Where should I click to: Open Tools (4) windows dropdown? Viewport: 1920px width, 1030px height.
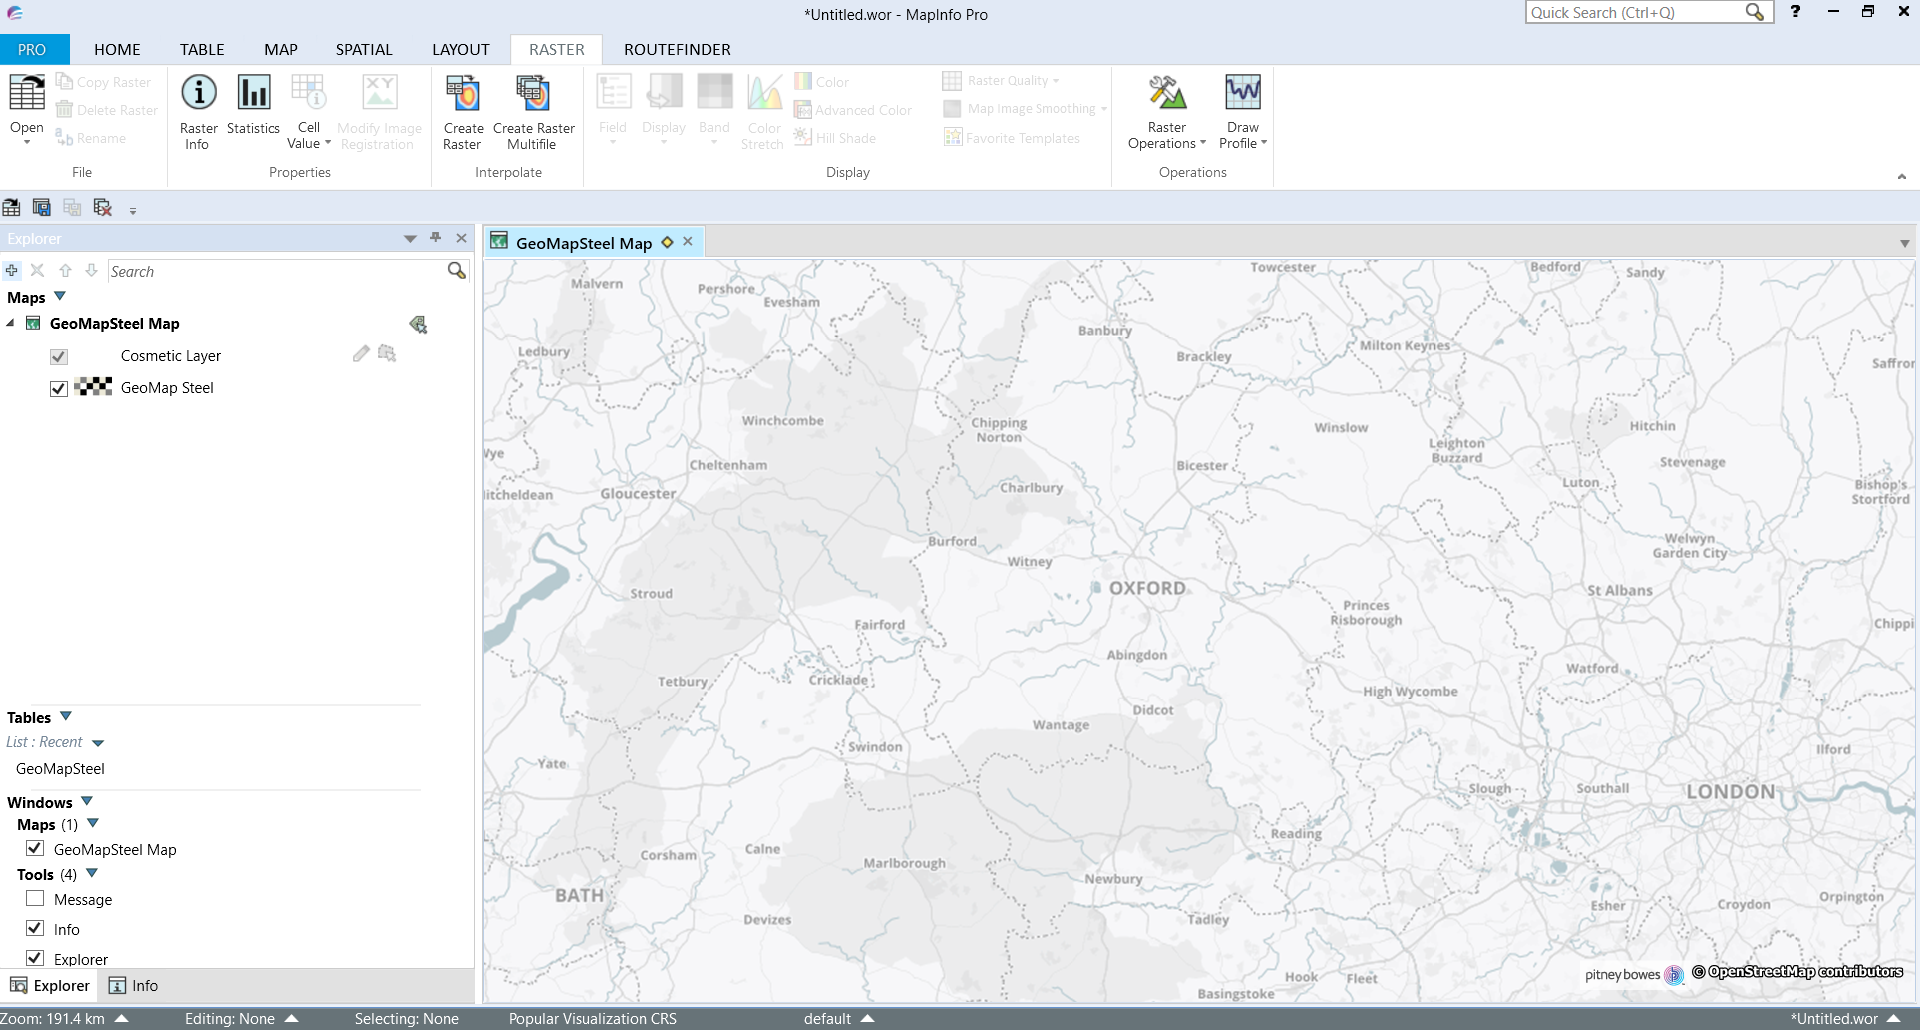click(92, 873)
